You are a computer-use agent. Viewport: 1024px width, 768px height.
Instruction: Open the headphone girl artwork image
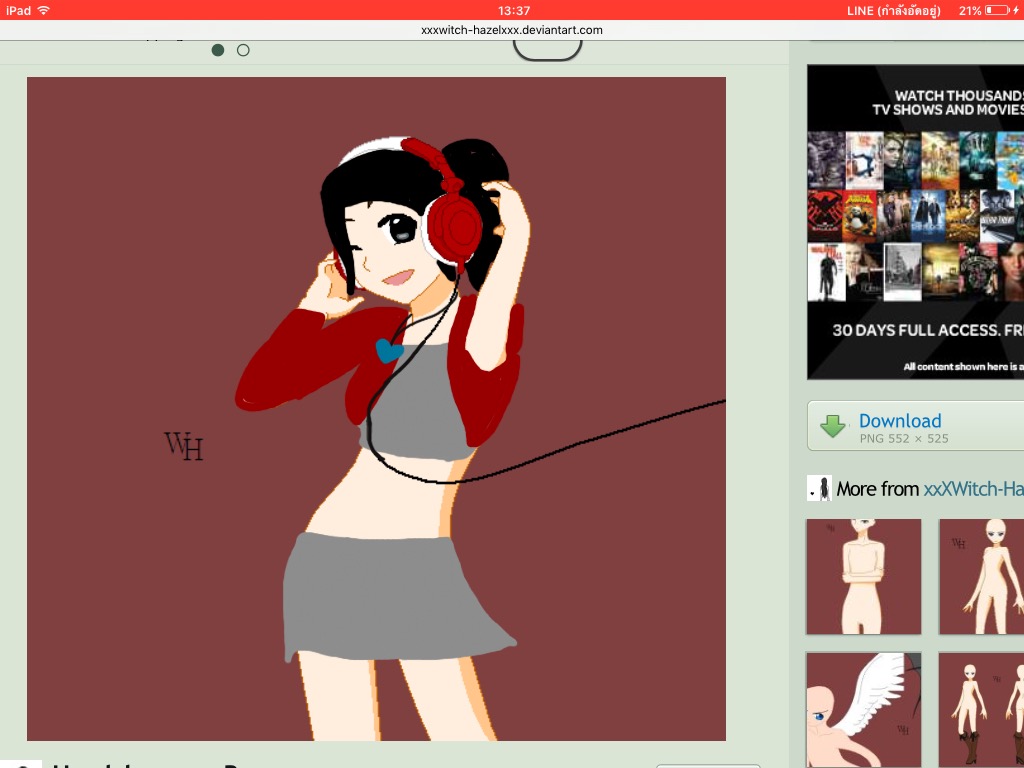(376, 409)
